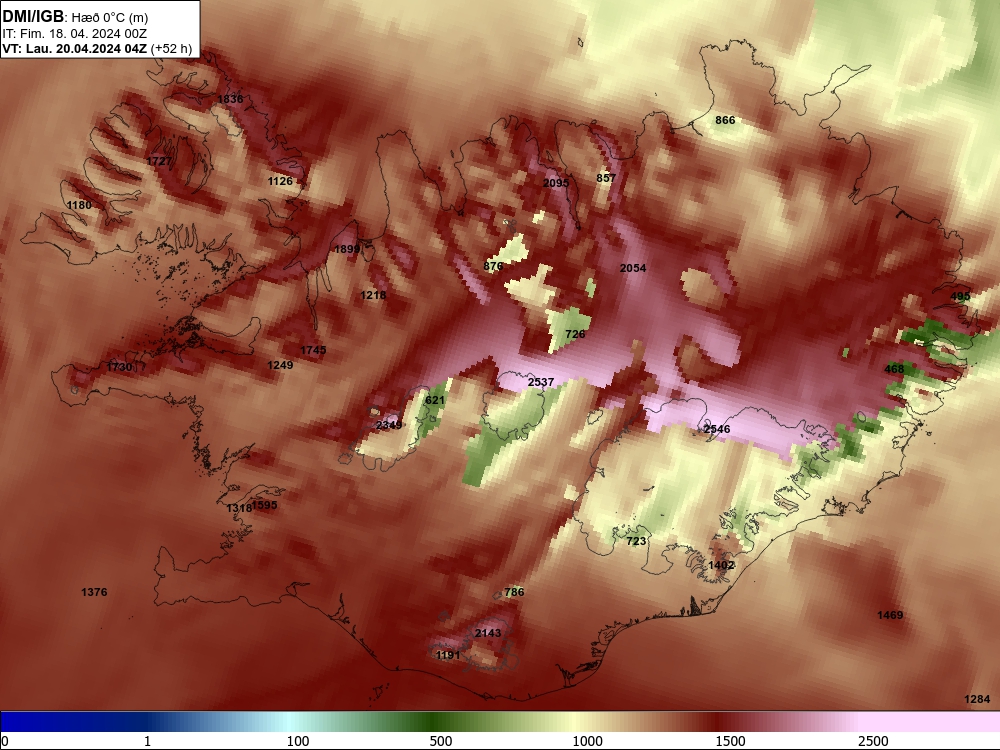This screenshot has height=750, width=1000.
Task: Select the 495 label in the east
Action: pyautogui.click(x=960, y=296)
